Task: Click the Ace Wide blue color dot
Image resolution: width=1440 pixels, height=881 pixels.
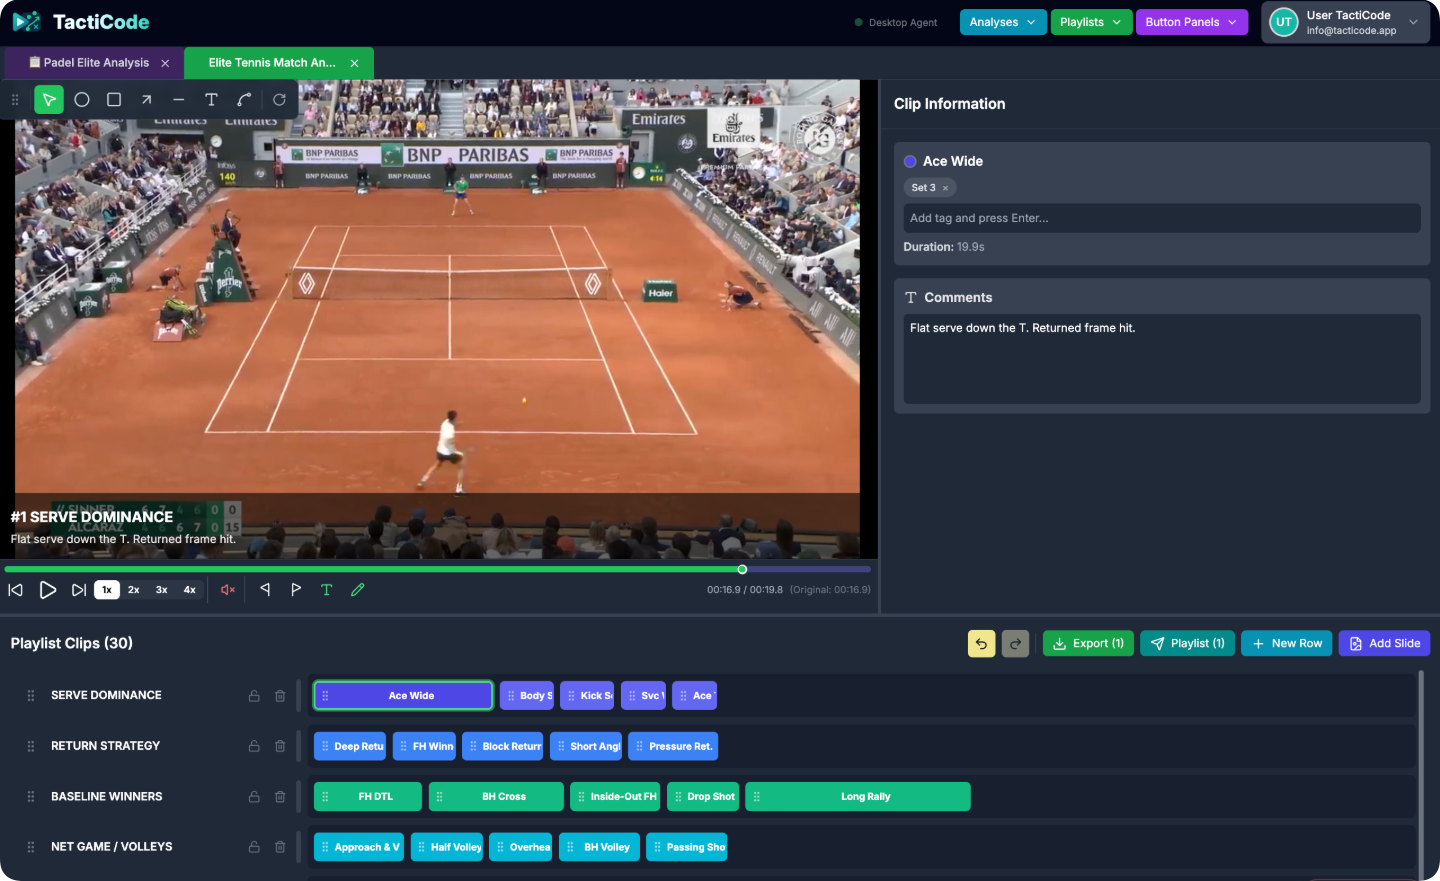Action: click(x=910, y=162)
